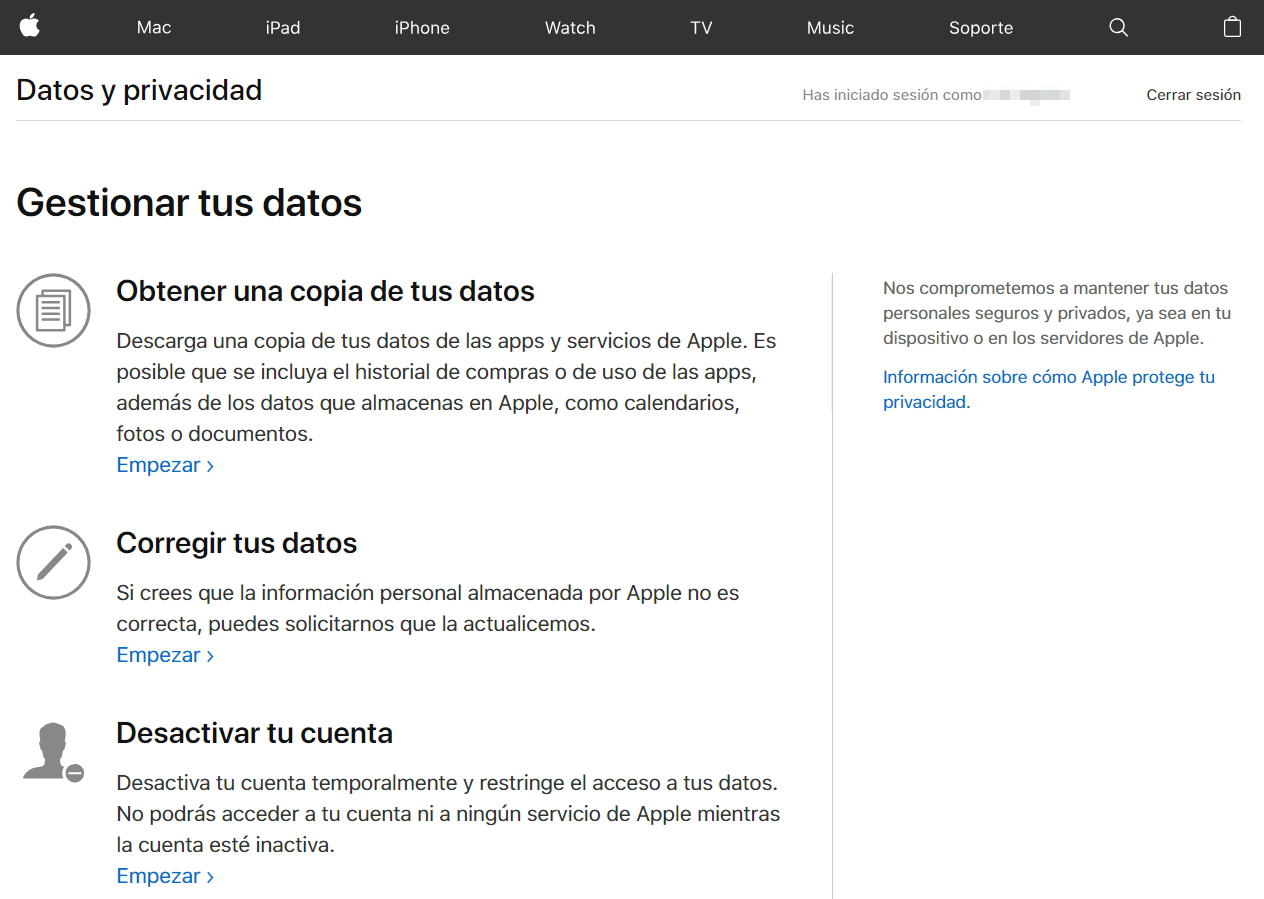
Task: Click Empezar under Obtener una copia de tus datos
Action: pos(165,465)
